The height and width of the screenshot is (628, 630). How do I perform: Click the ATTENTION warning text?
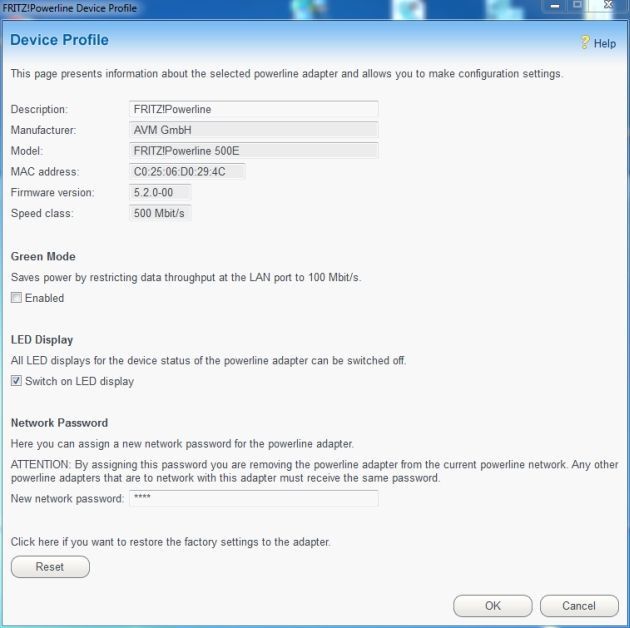tap(315, 471)
